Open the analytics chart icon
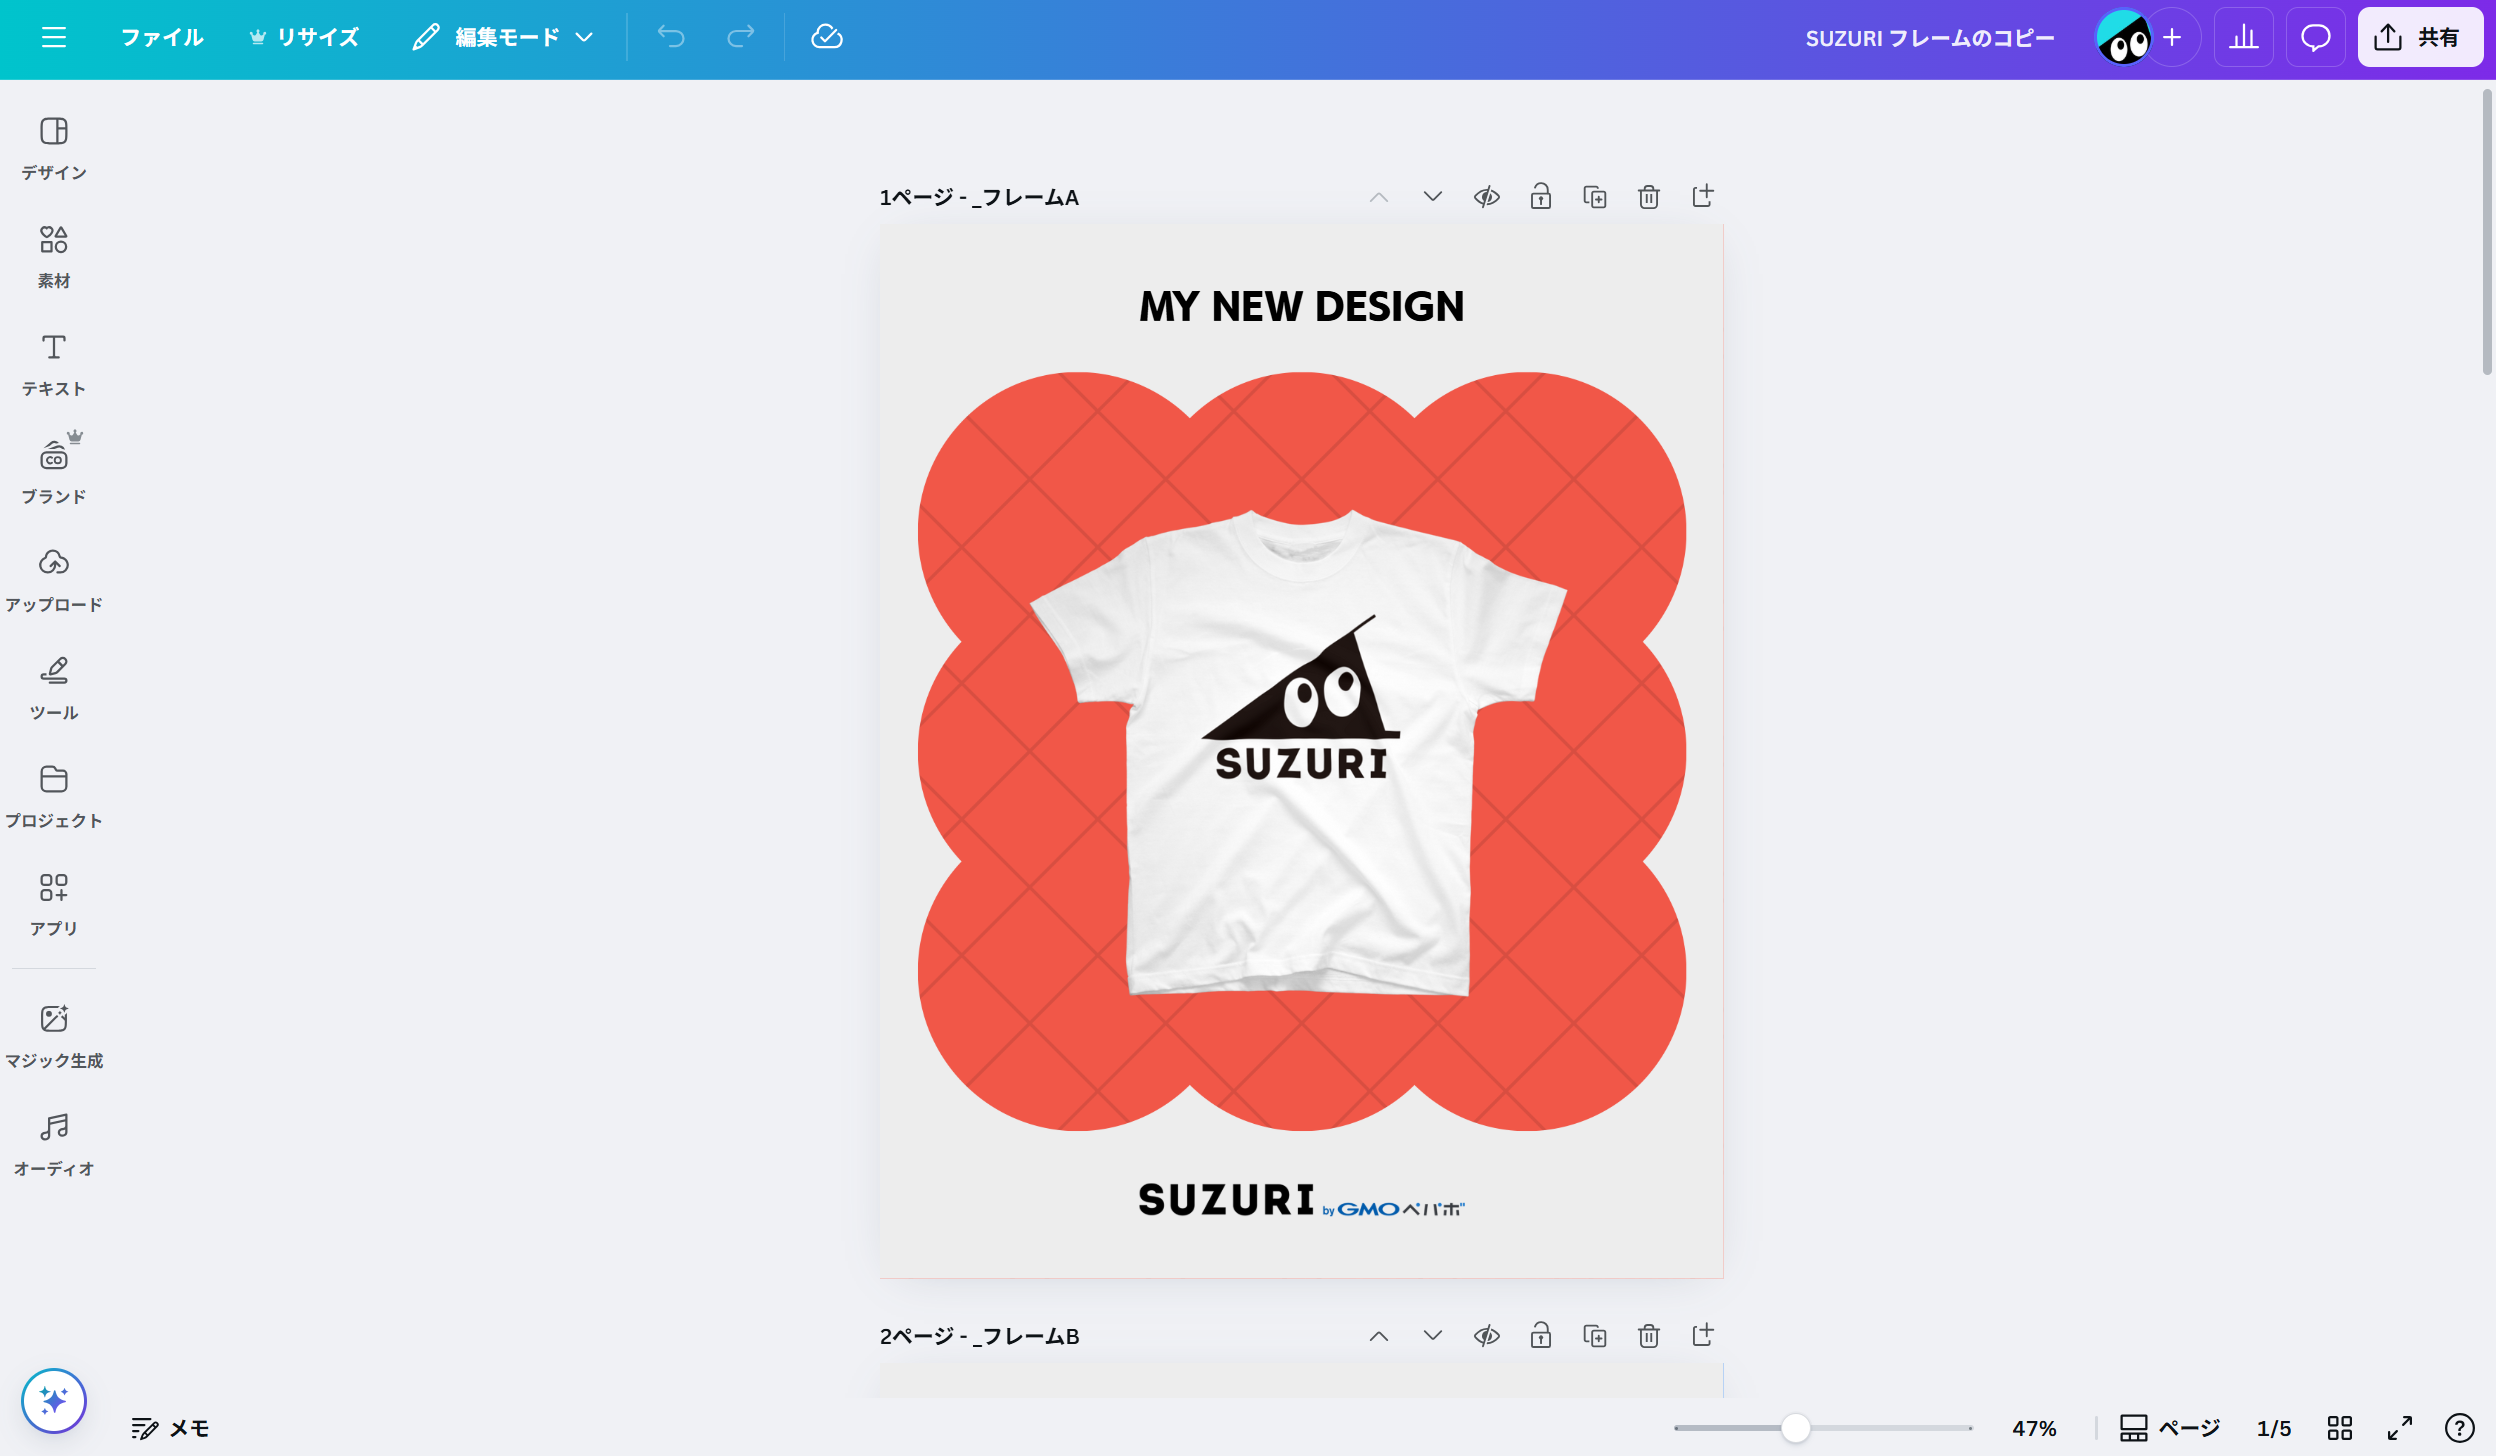 coord(2244,38)
